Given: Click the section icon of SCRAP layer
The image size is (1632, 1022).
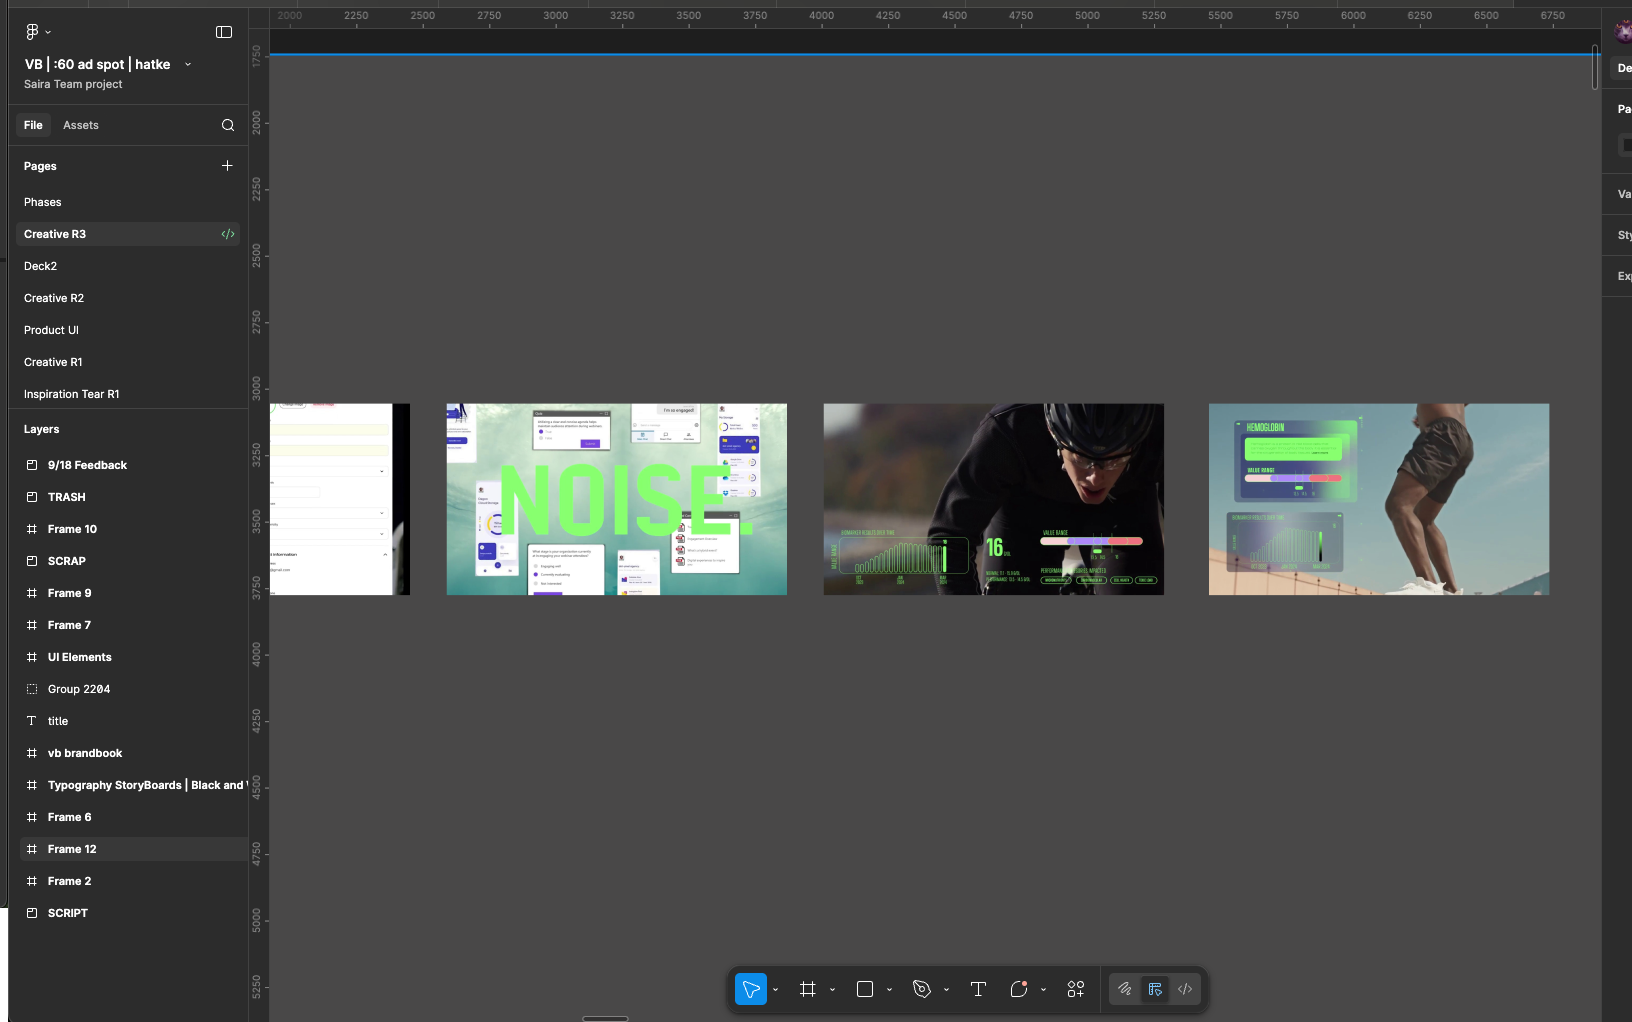Looking at the screenshot, I should 32,561.
